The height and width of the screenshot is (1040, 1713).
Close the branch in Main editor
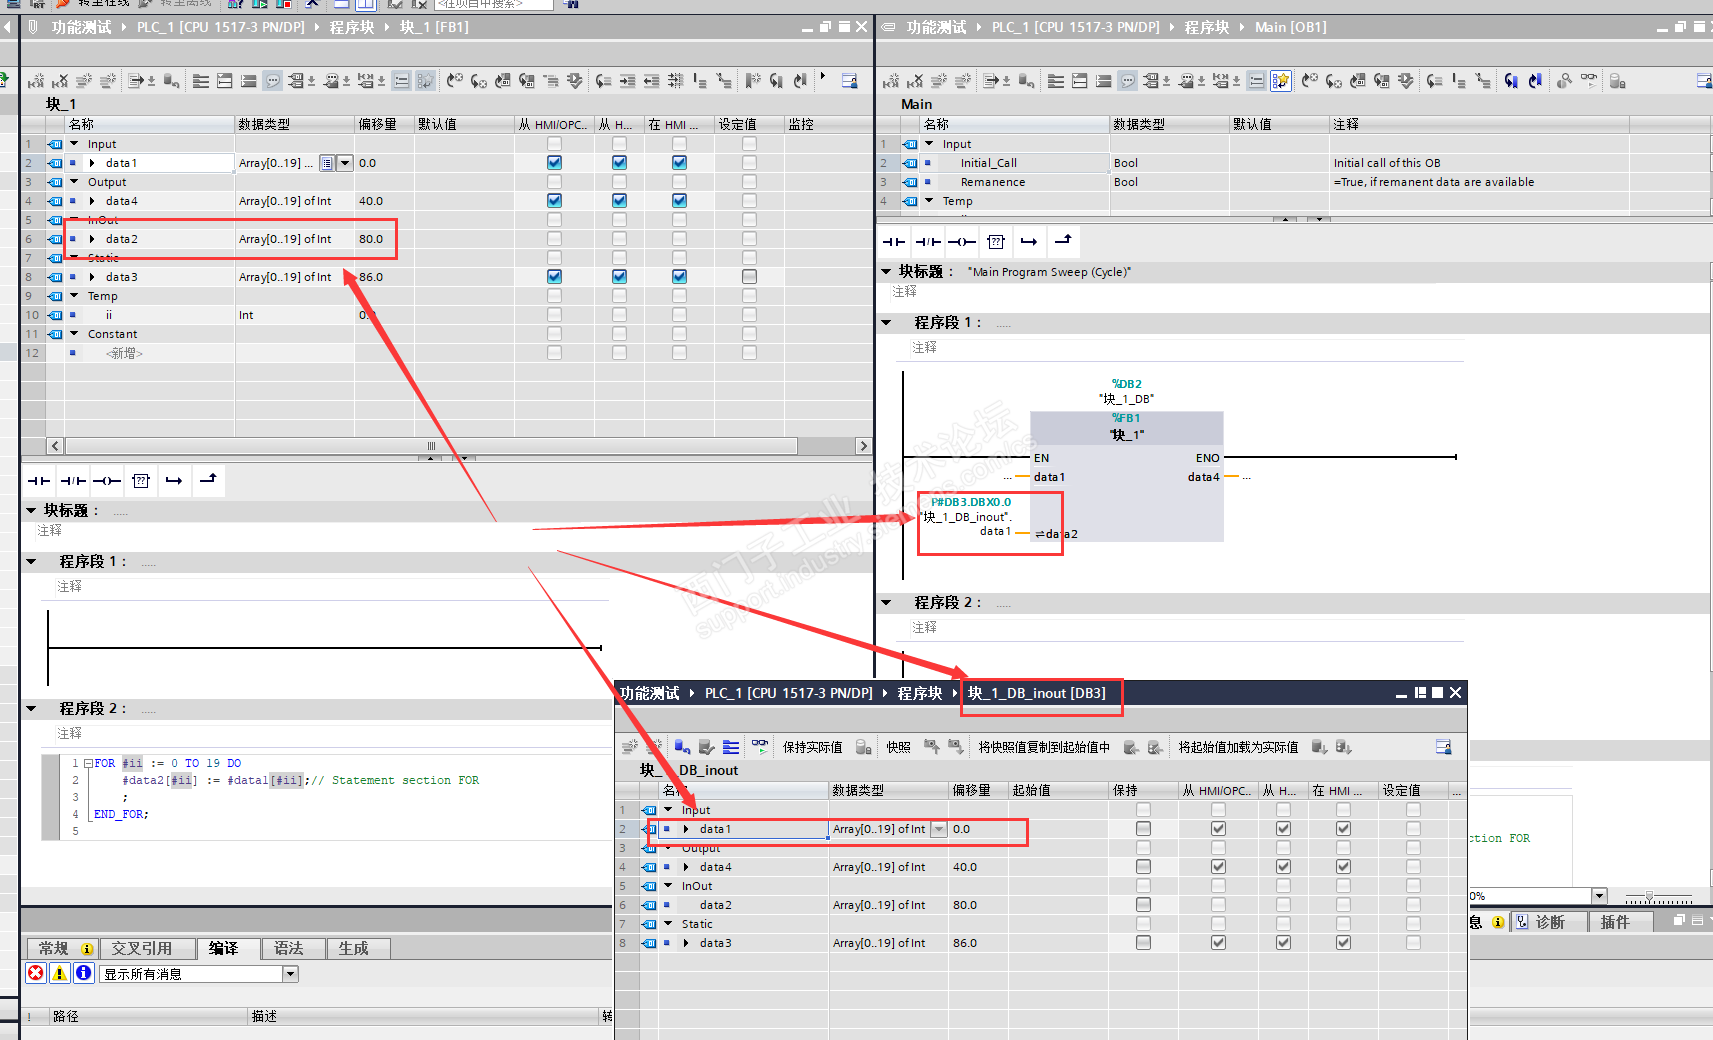pos(1063,240)
